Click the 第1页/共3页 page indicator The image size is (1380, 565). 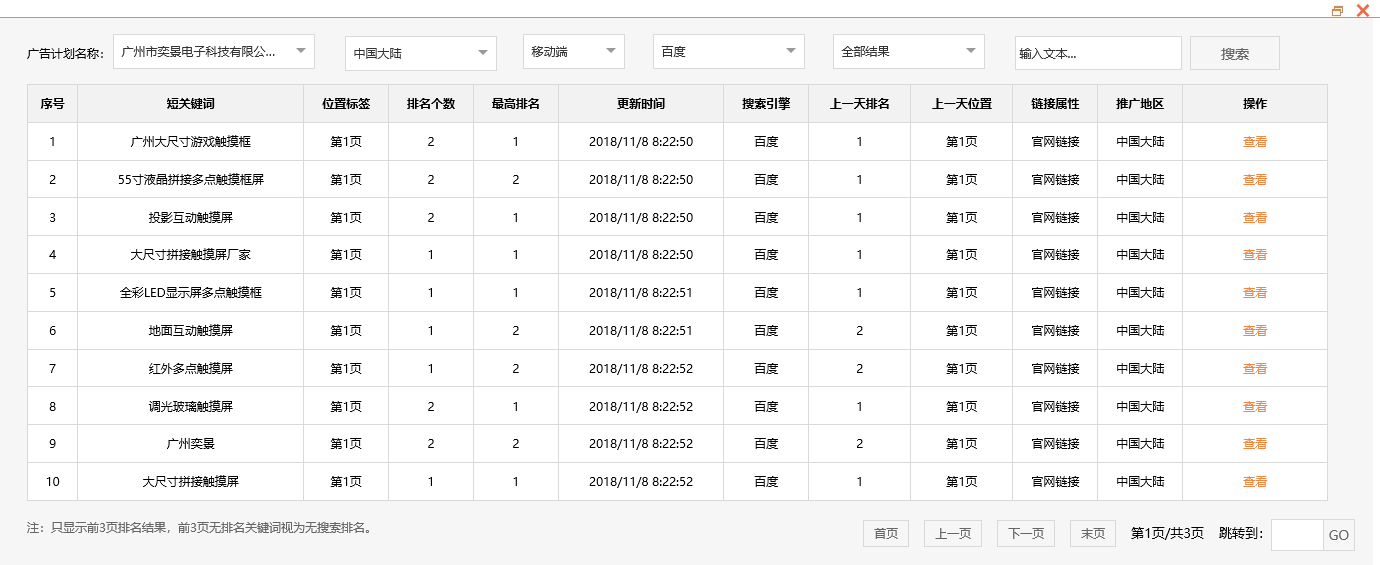[x=1167, y=534]
